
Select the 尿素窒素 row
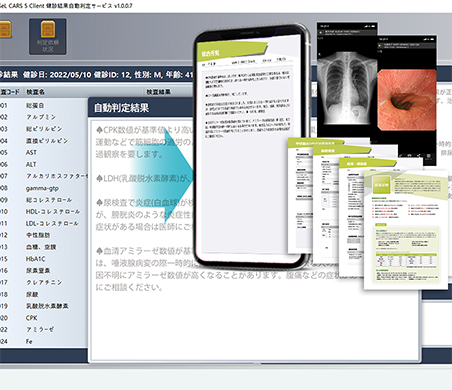pos(44,270)
